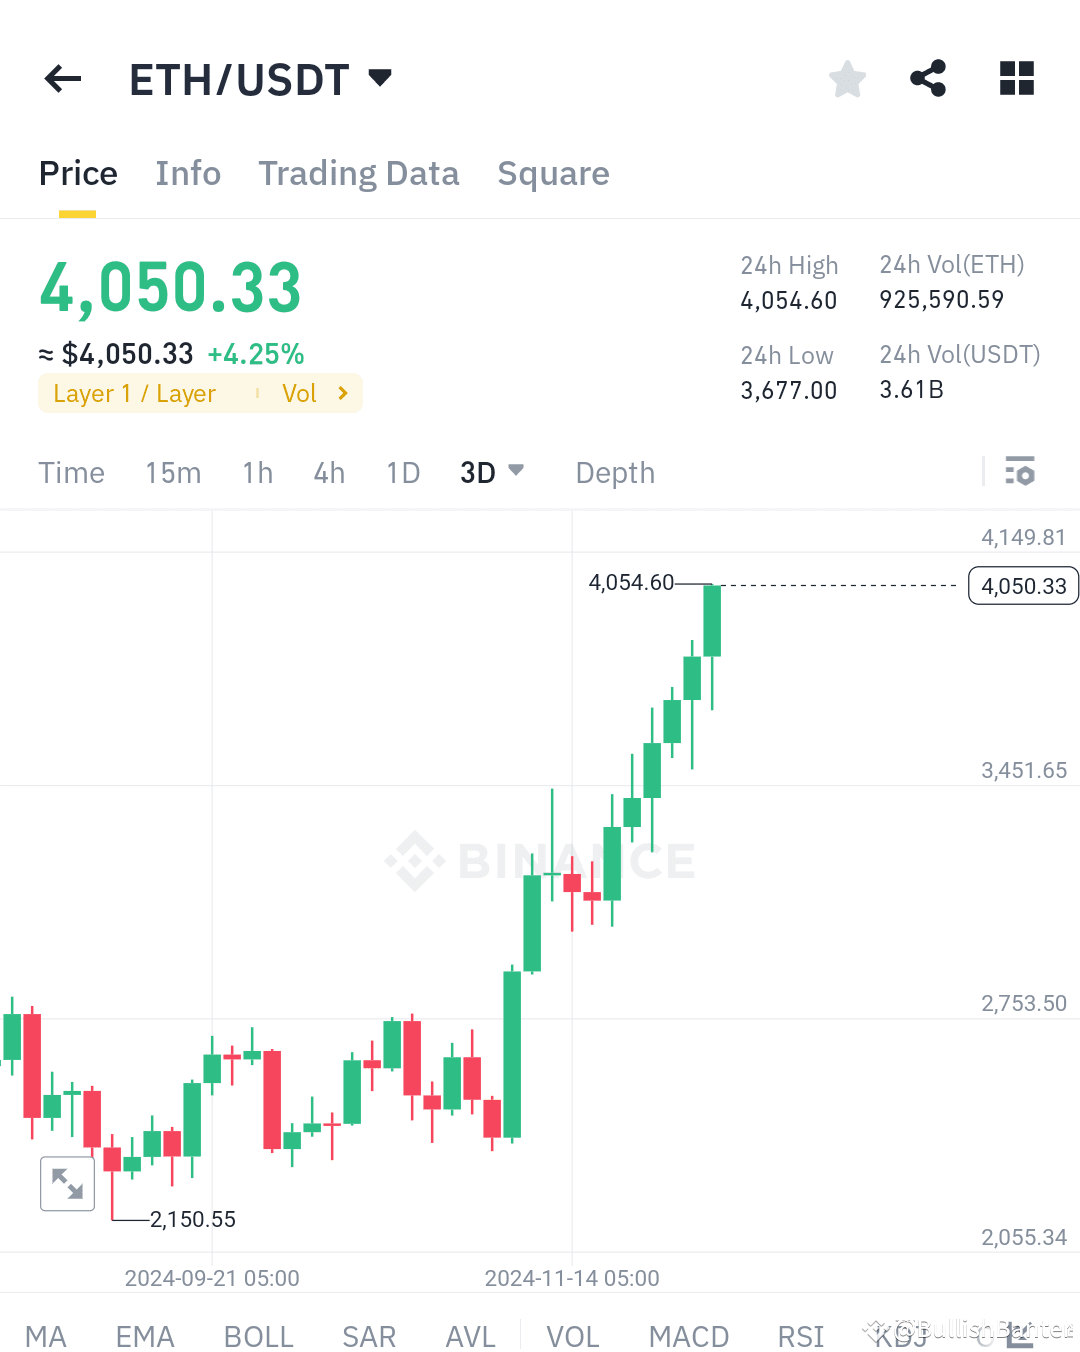Expand the Vol section via its chevron
The width and height of the screenshot is (1080, 1352).
pos(342,393)
